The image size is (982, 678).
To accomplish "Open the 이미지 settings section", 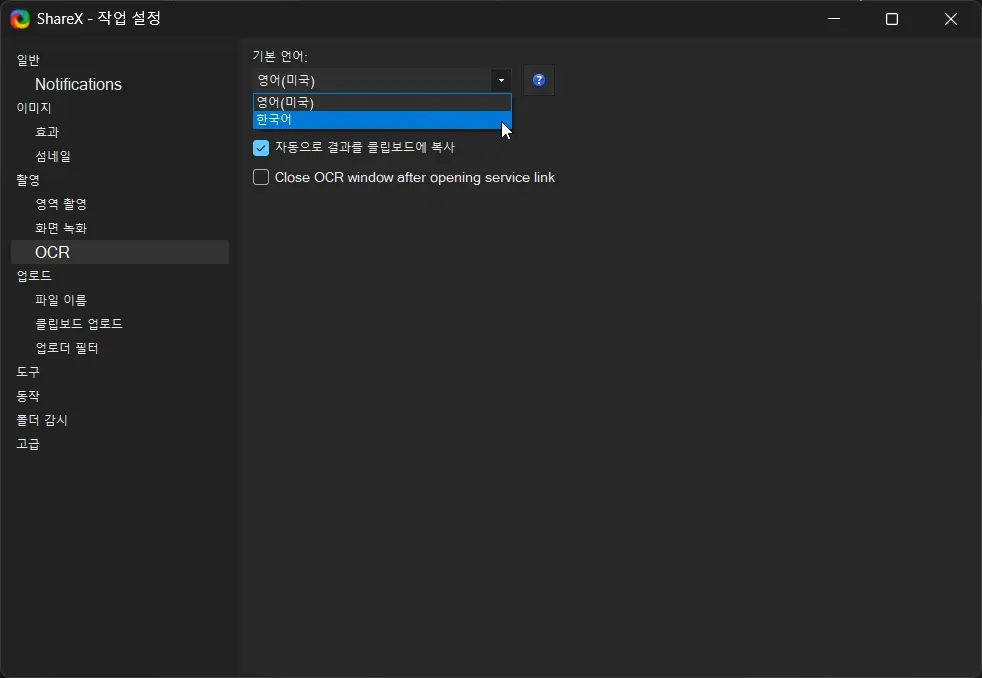I will pos(34,108).
